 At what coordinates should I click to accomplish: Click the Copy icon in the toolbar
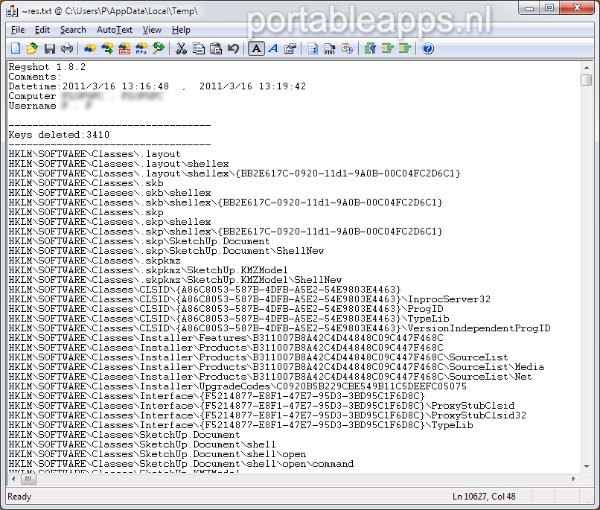coord(198,48)
